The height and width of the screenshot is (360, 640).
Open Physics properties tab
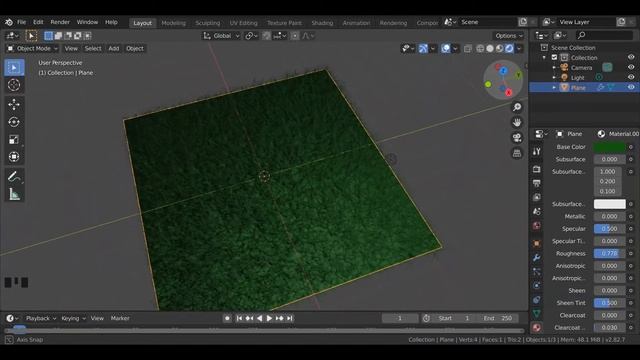(x=537, y=285)
